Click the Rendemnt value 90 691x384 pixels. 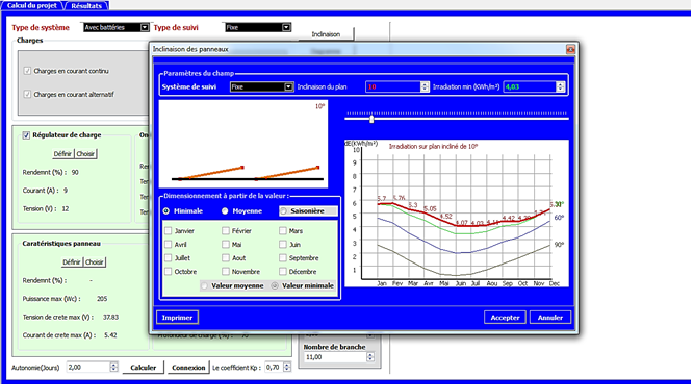click(75, 172)
